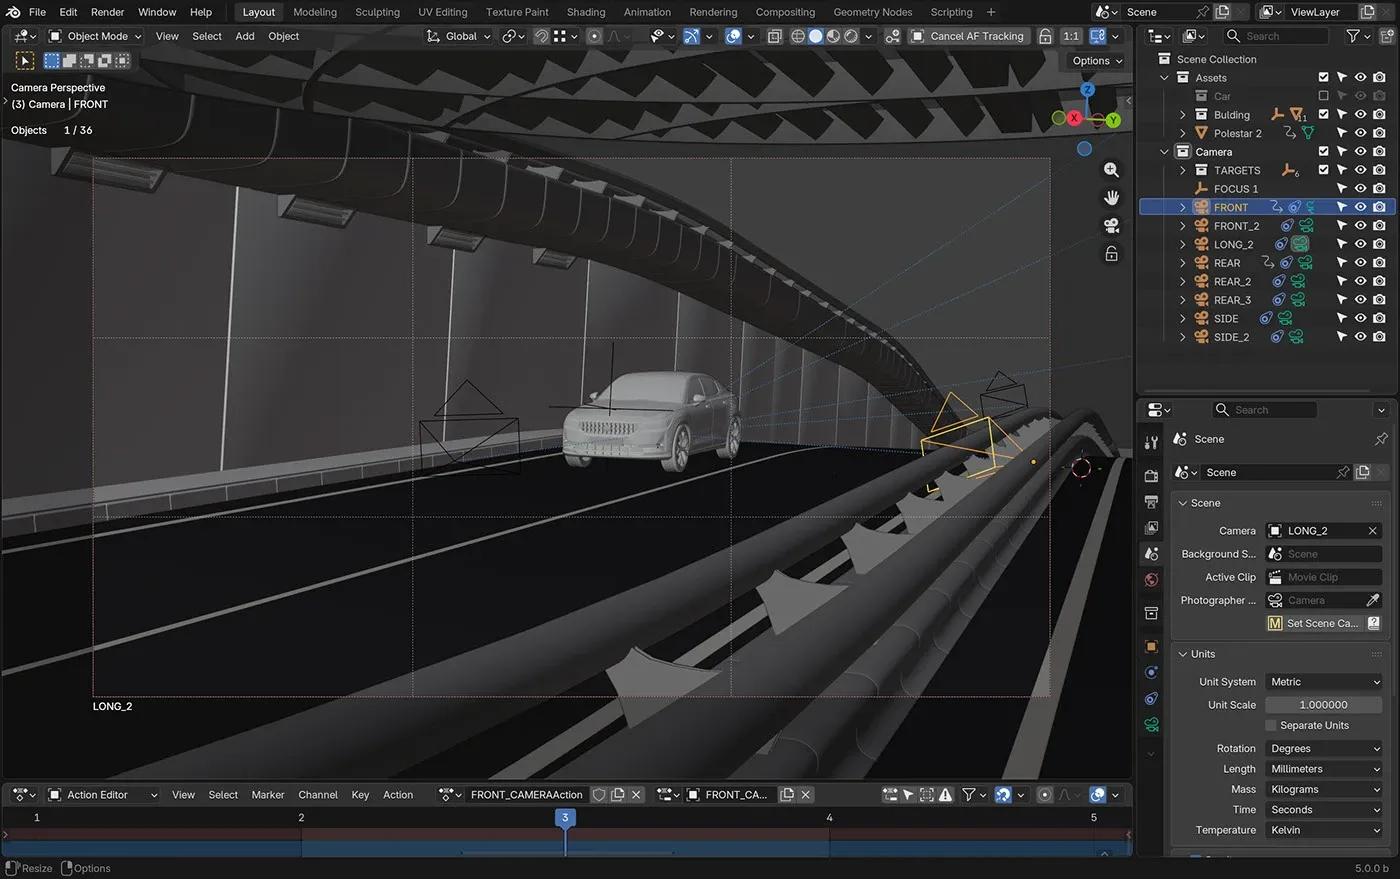Expand the Bulding collection in outliner
The width and height of the screenshot is (1400, 879).
click(1183, 115)
